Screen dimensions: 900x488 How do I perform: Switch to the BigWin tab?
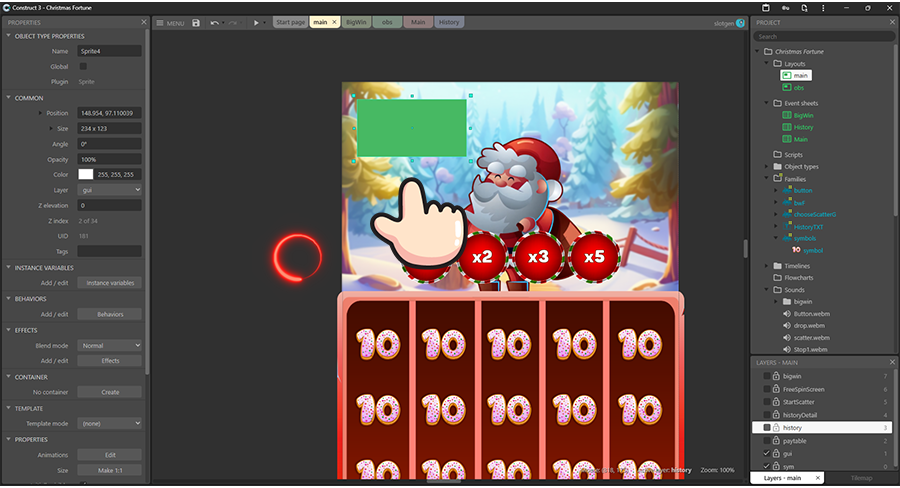click(356, 22)
